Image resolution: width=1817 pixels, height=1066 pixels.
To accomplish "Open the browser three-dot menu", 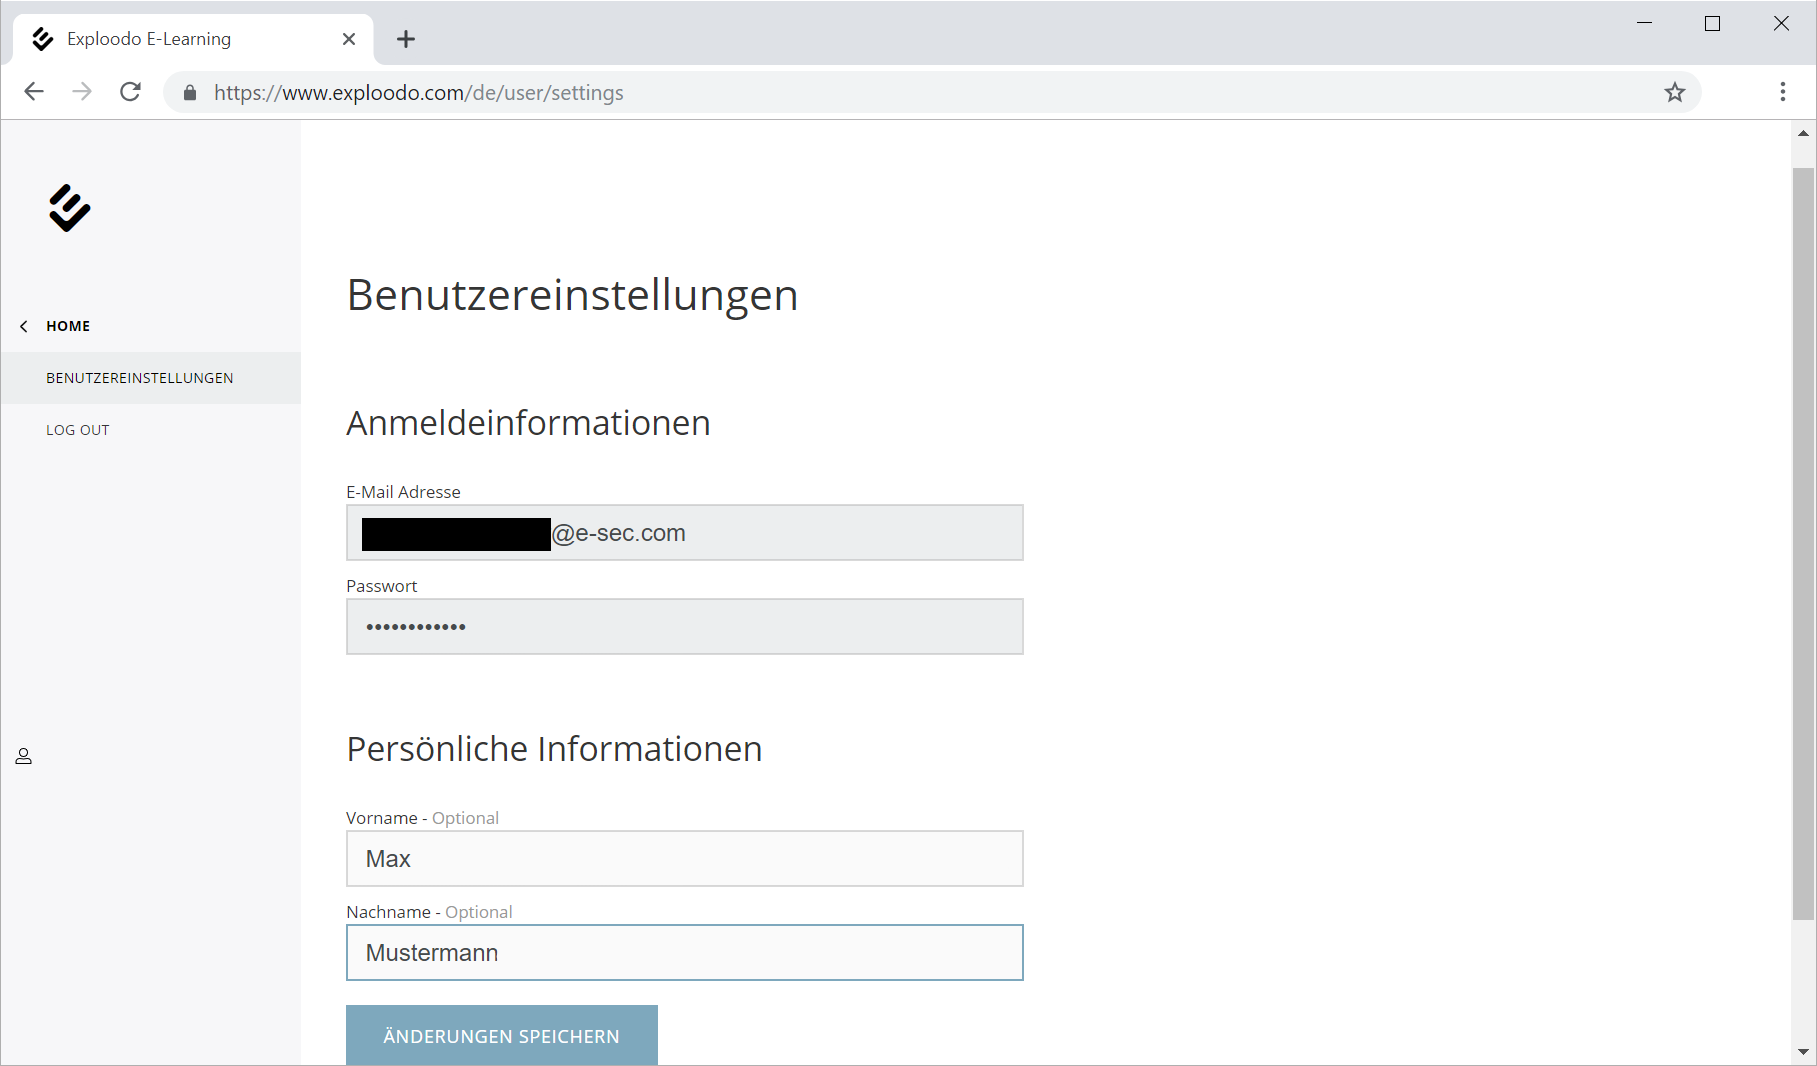I will [1782, 92].
